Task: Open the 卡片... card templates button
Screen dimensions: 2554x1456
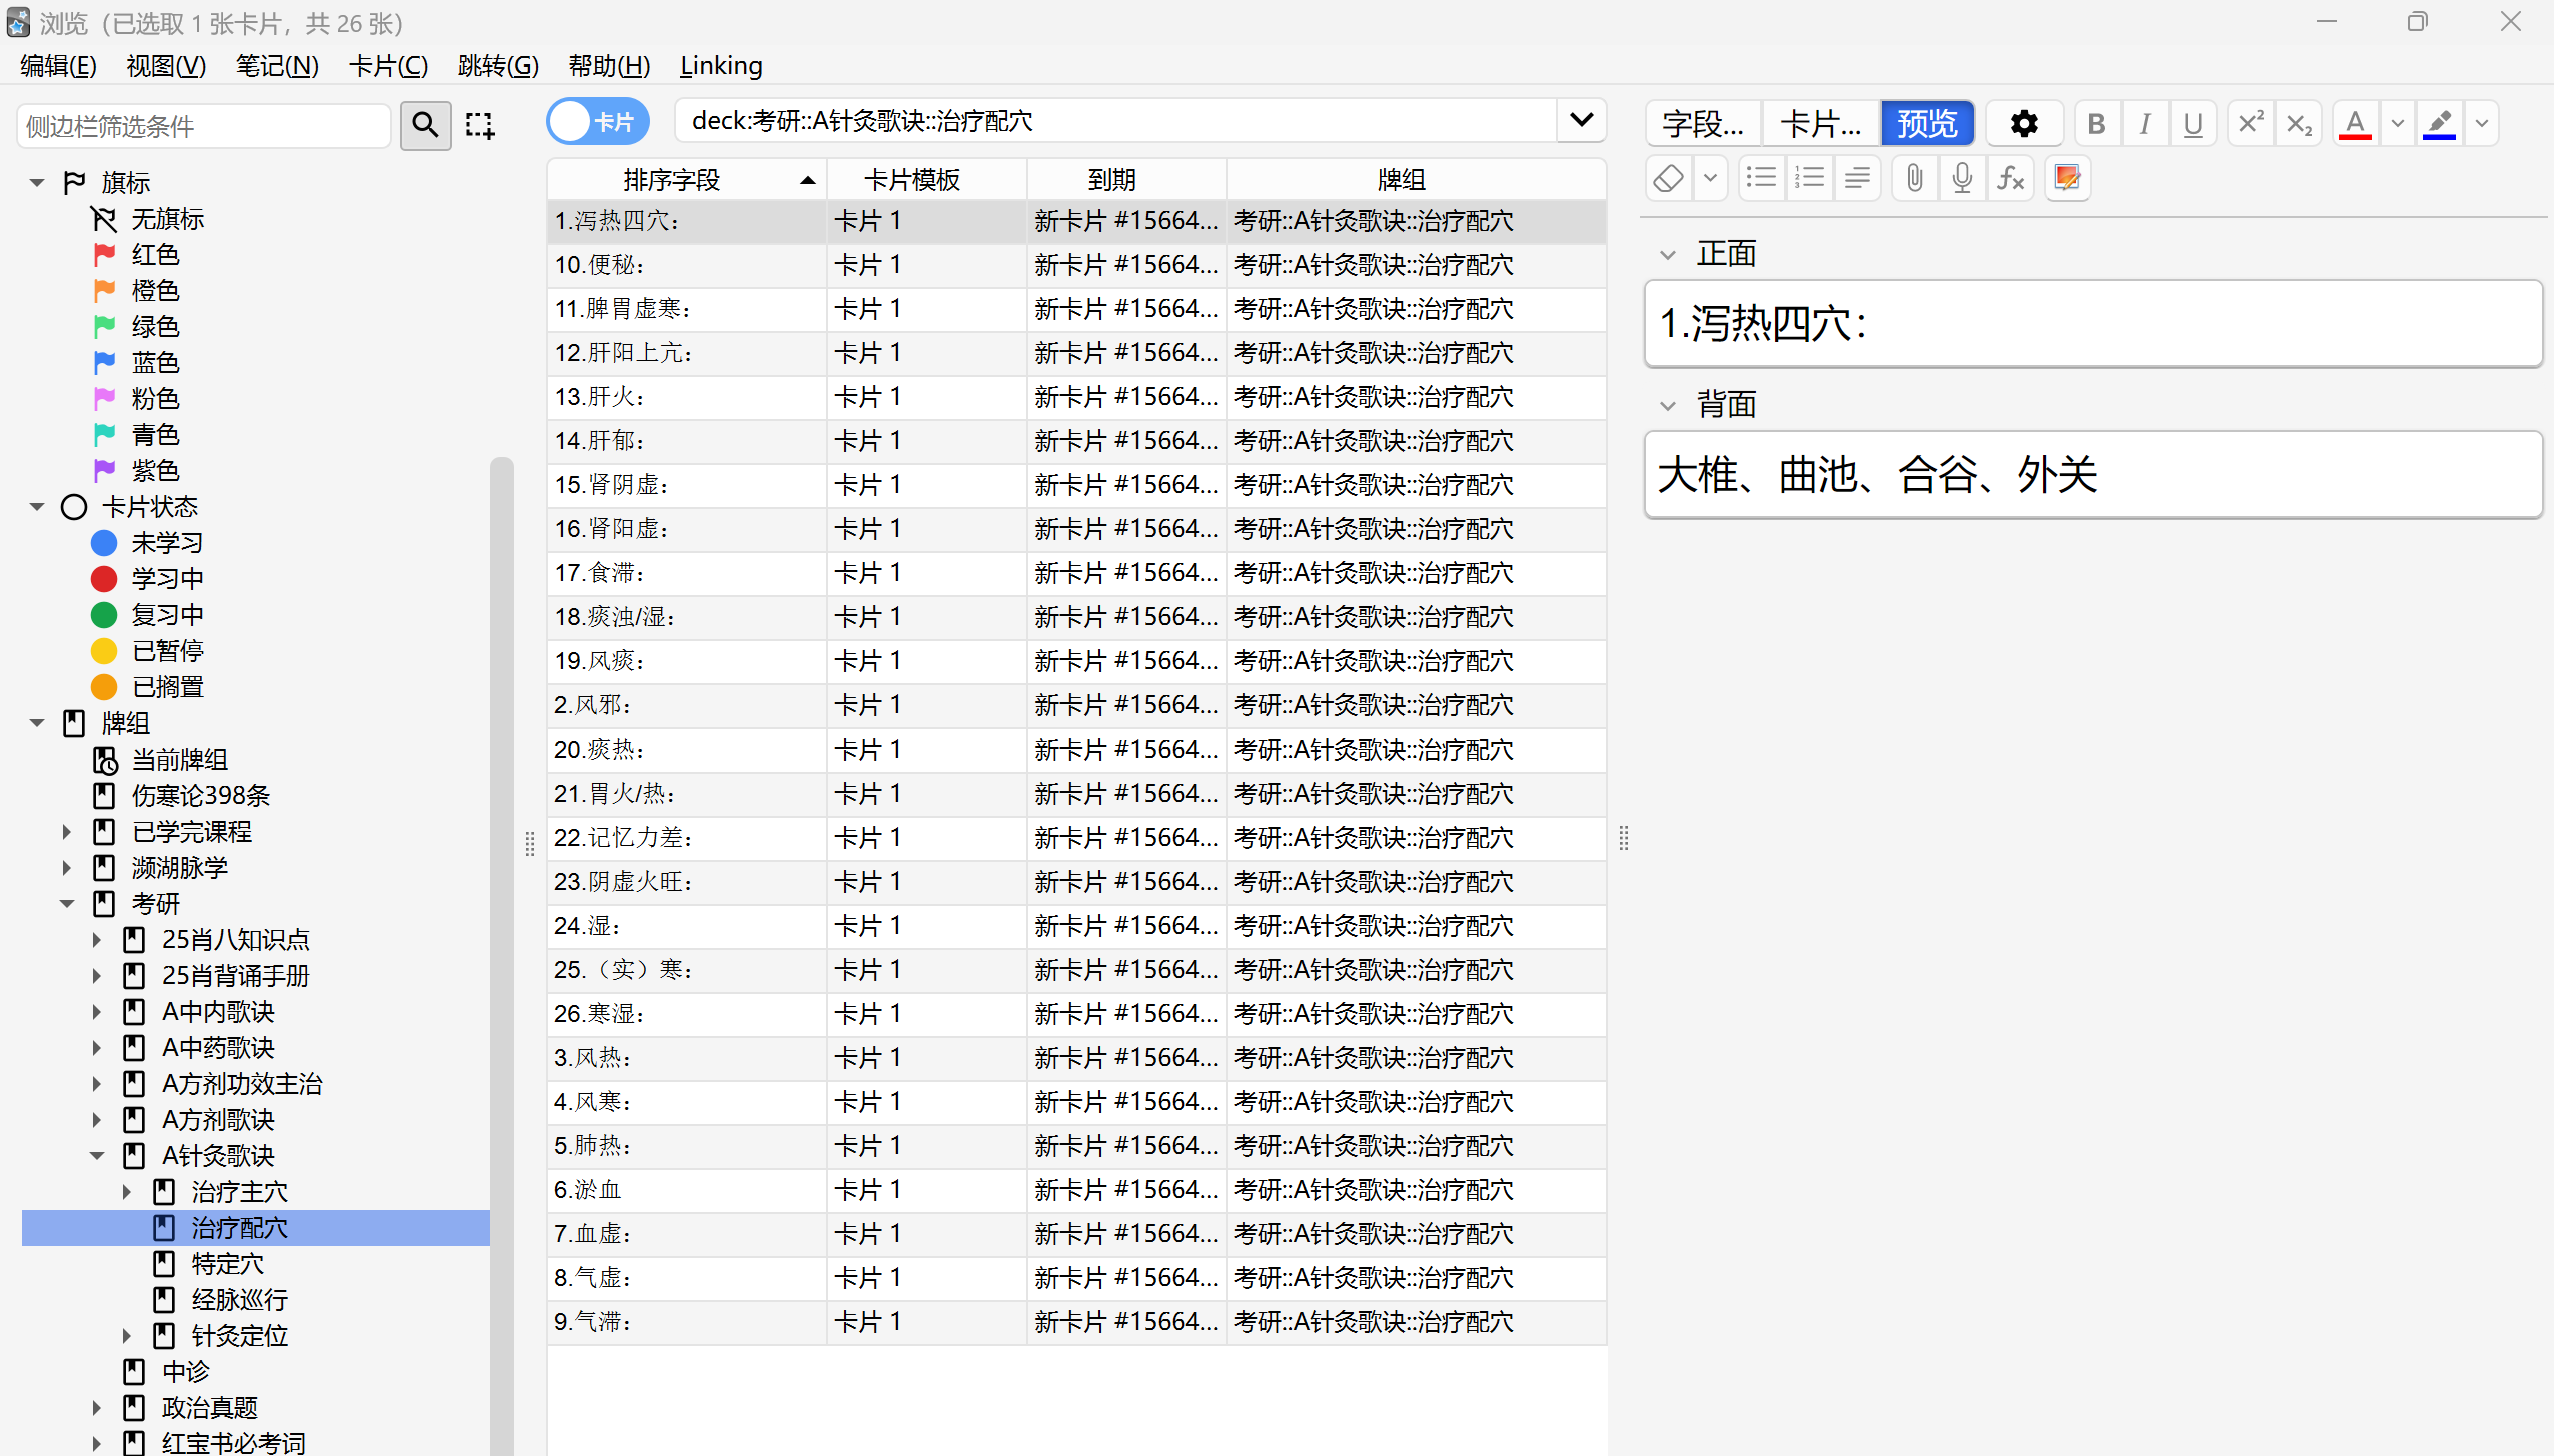Action: click(x=1820, y=124)
